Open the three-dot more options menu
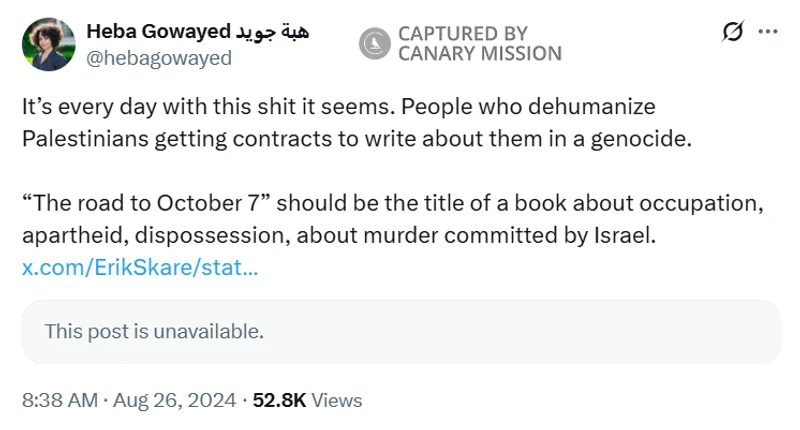This screenshot has height=430, width=800. pos(768,32)
